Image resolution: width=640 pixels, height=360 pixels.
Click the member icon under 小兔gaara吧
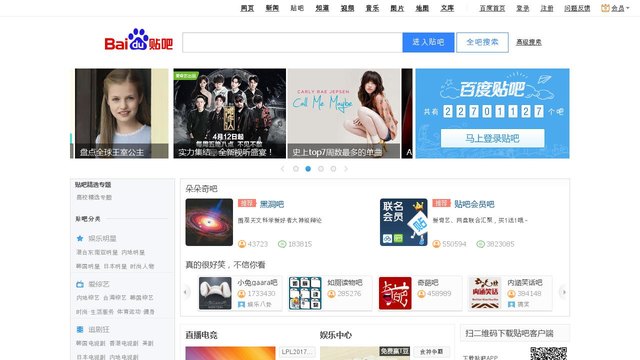tap(241, 294)
